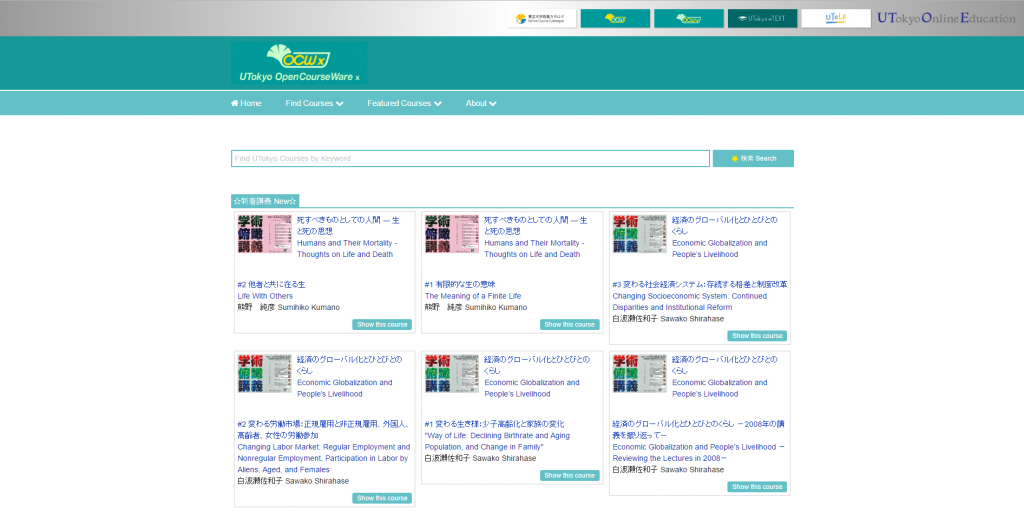Open thumbnail of the Changing Socioeconomic System card

click(x=639, y=233)
